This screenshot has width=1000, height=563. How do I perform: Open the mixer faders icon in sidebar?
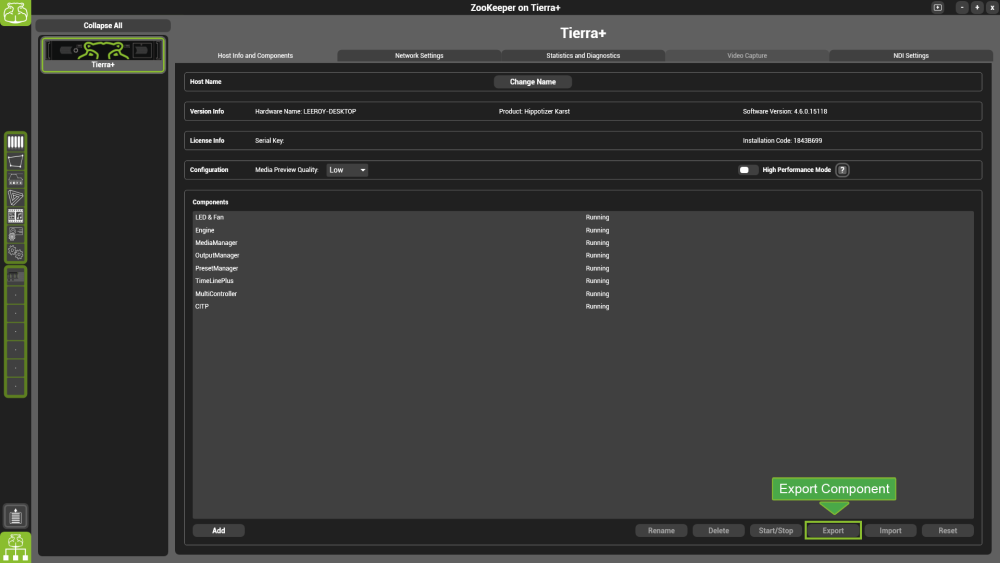(x=15, y=142)
